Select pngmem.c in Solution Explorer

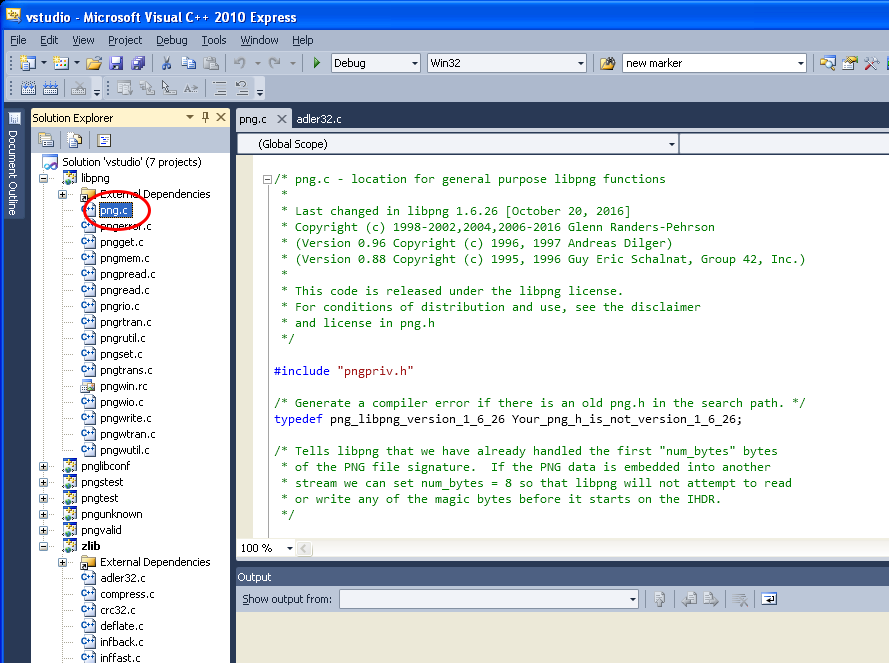pos(125,258)
